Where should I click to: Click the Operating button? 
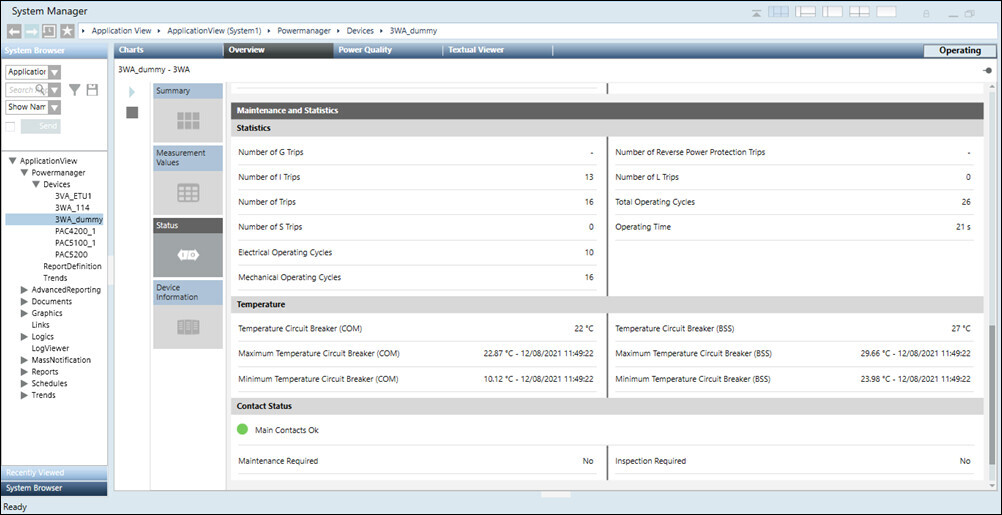point(959,50)
